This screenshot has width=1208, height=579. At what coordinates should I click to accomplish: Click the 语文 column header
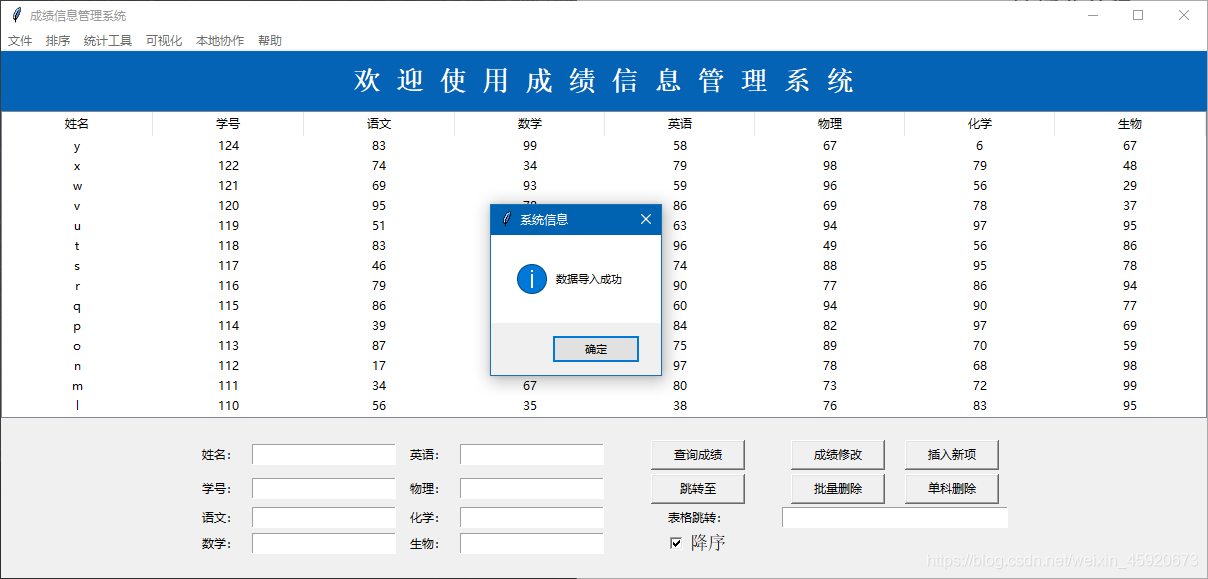[x=379, y=124]
